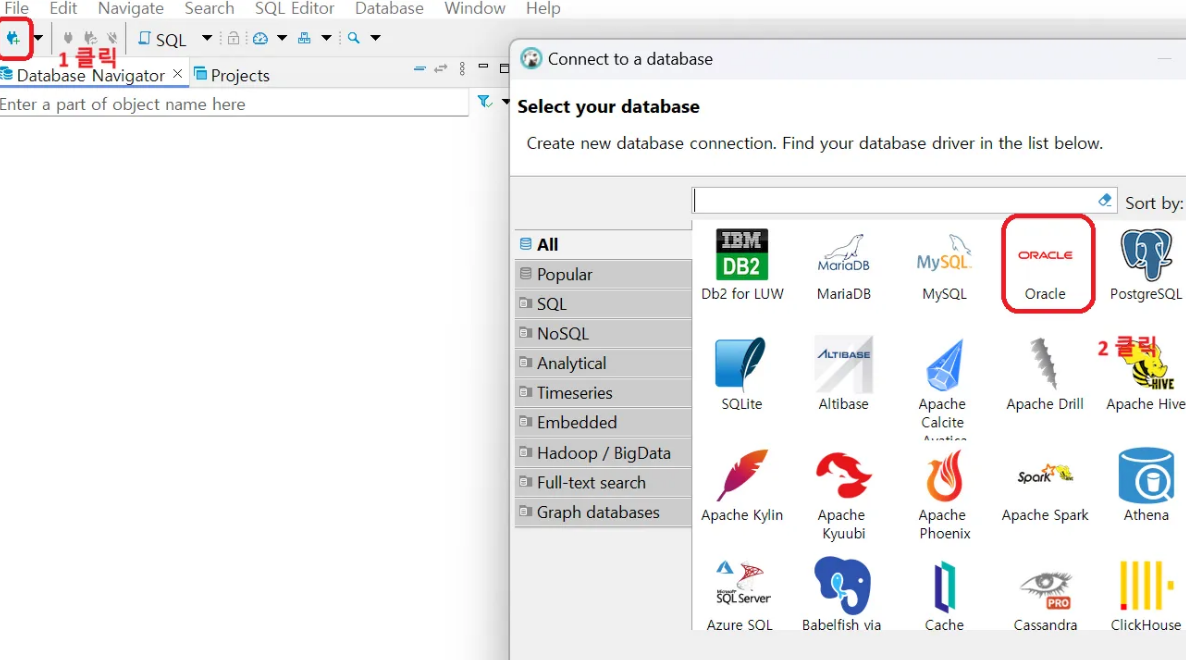Image resolution: width=1186 pixels, height=660 pixels.
Task: Select the Graph databases category
Action: pyautogui.click(x=603, y=512)
